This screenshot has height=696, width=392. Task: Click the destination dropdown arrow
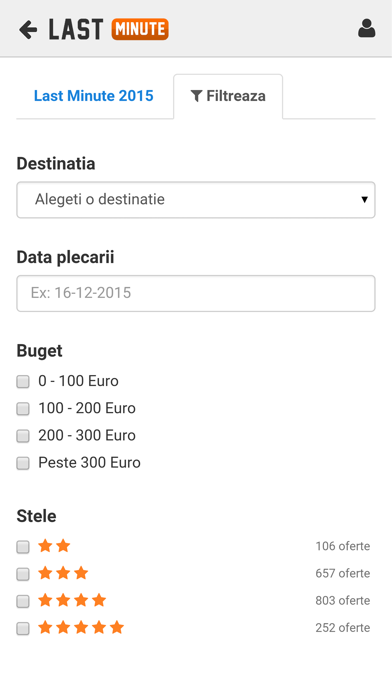point(364,199)
